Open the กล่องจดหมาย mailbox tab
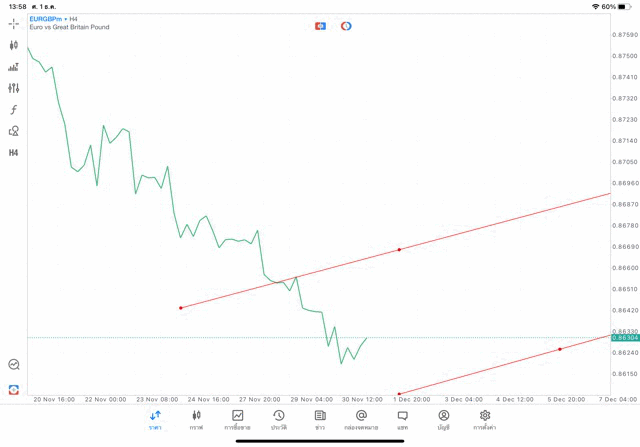640x447 pixels. pos(361,420)
